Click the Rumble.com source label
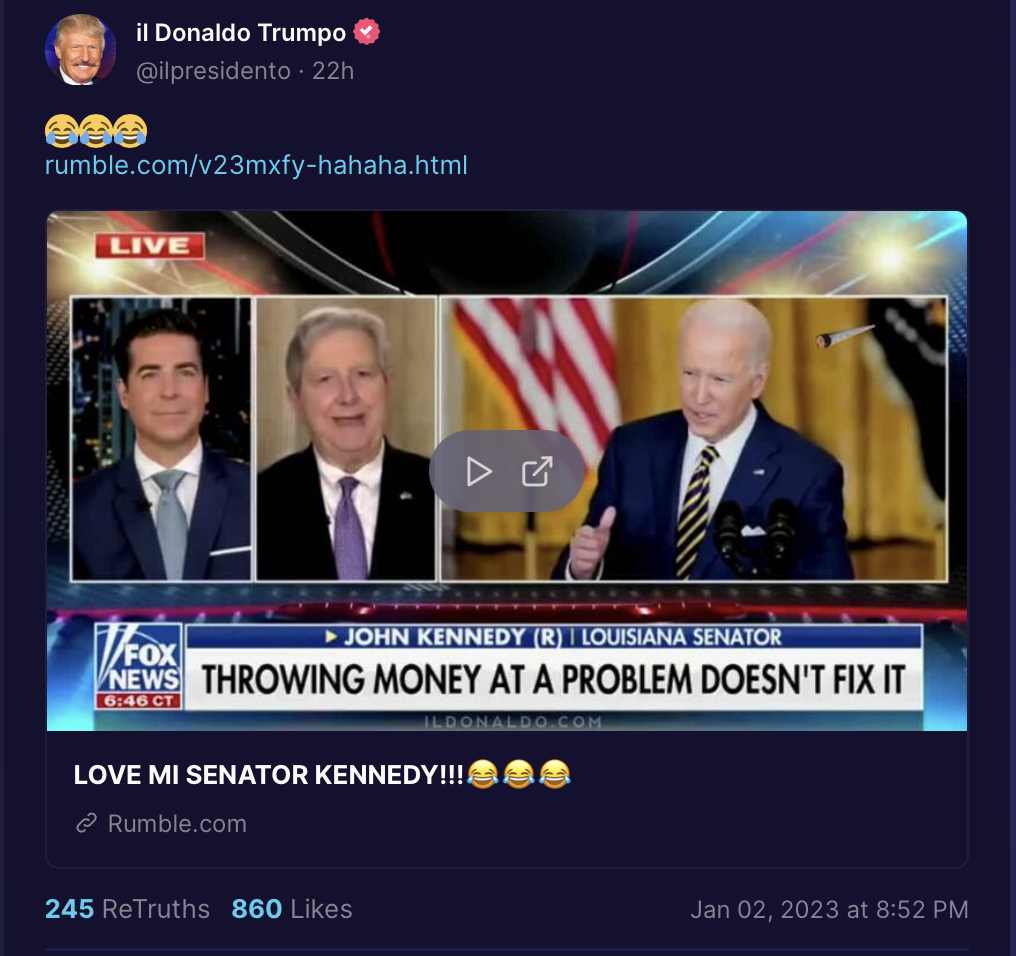This screenshot has width=1016, height=956. 177,824
